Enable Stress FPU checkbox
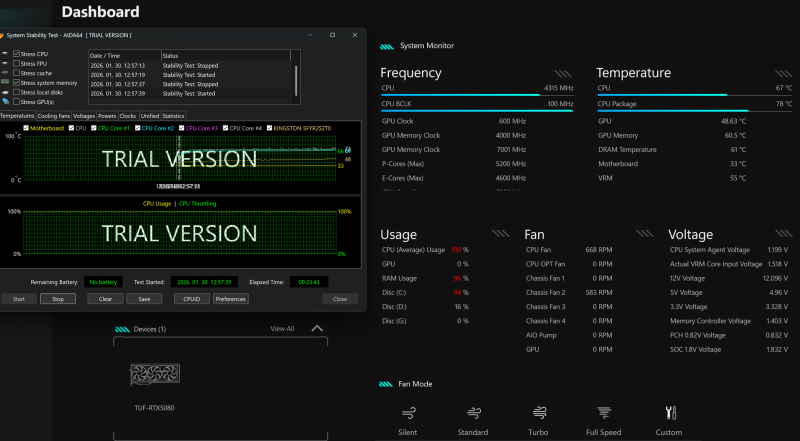Viewport: 800px width, 441px height. [16, 63]
